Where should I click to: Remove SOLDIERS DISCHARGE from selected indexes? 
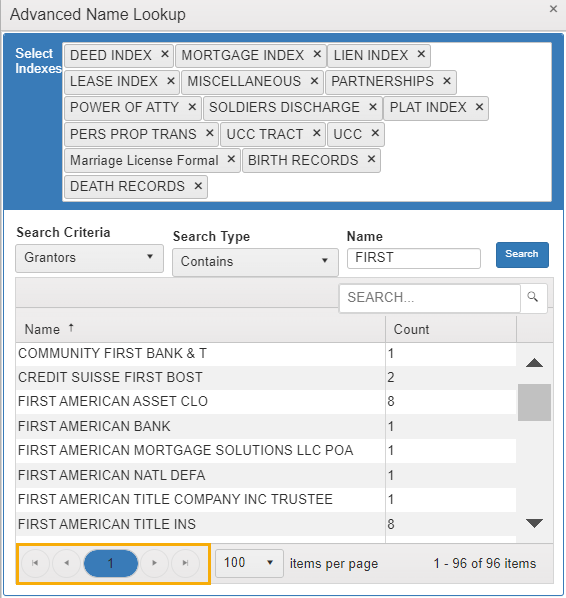click(x=373, y=107)
